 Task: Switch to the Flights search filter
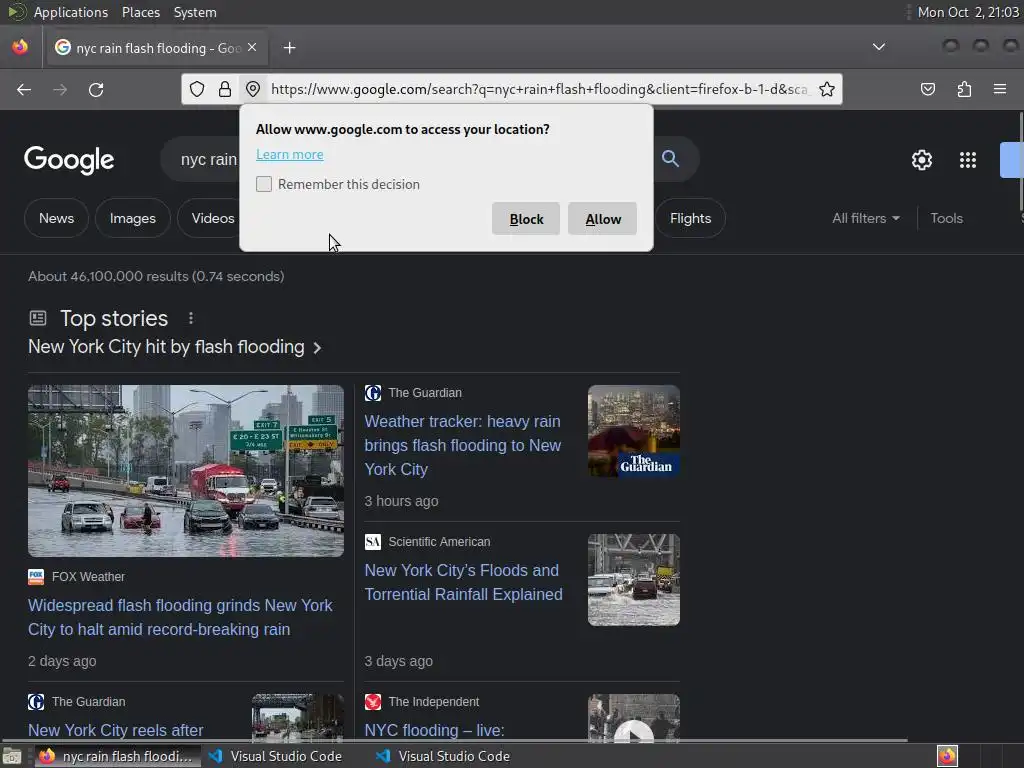[690, 218]
